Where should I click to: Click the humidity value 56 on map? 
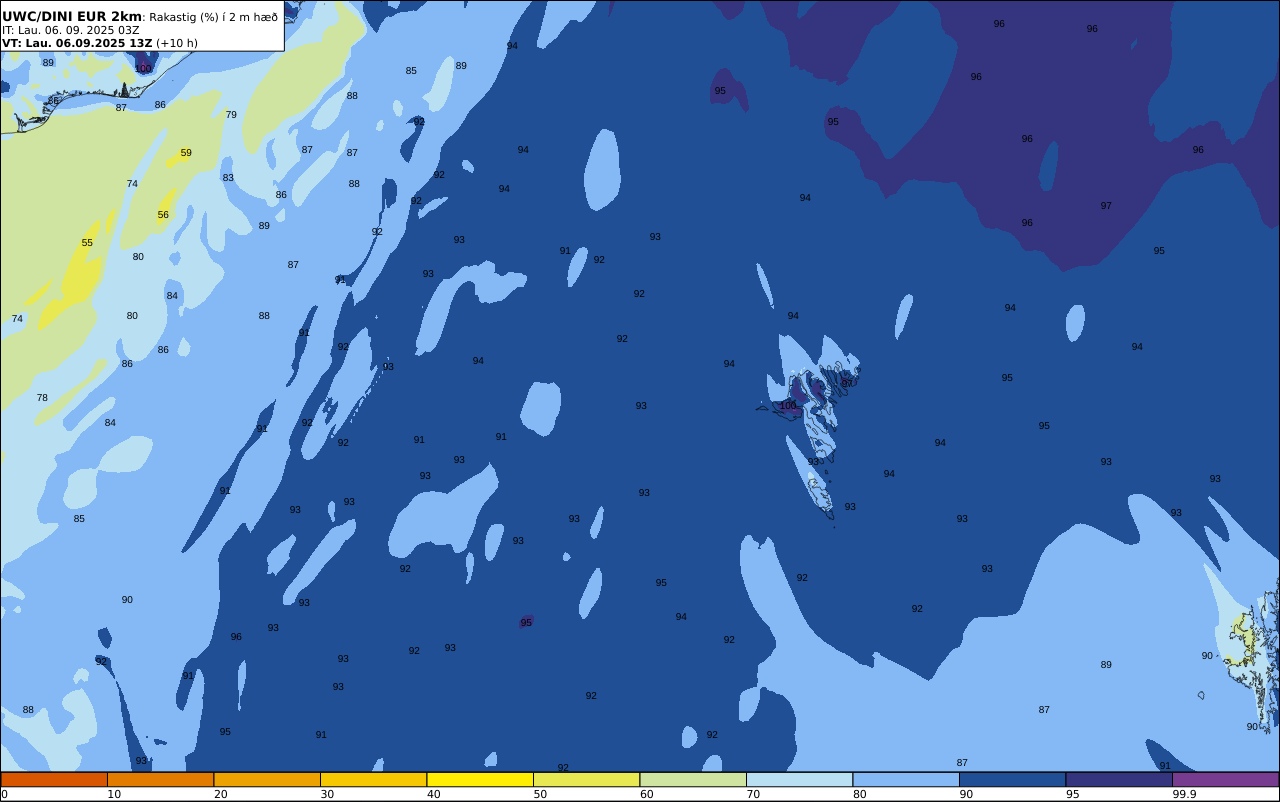tap(163, 215)
